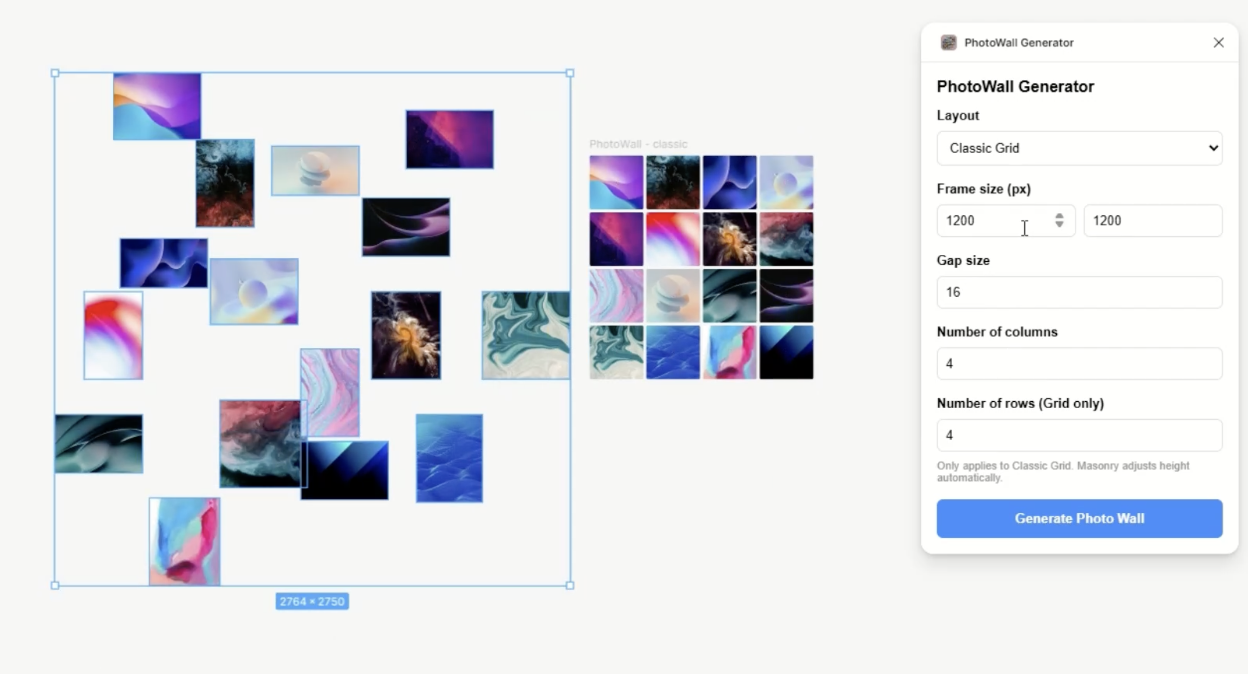This screenshot has height=674, width=1248.
Task: Click the 2764 × 2750 selection size badge
Action: [312, 602]
